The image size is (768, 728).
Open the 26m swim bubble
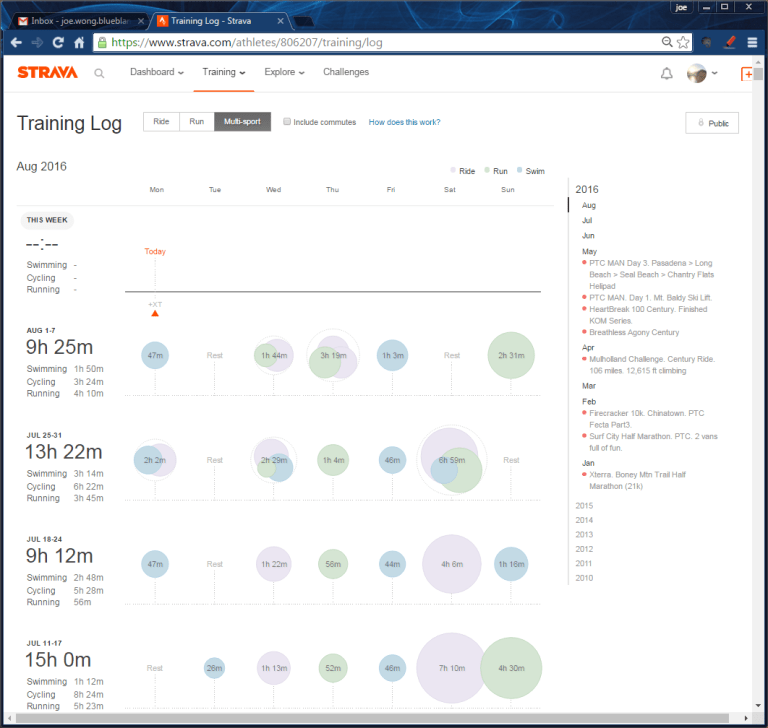[214, 668]
